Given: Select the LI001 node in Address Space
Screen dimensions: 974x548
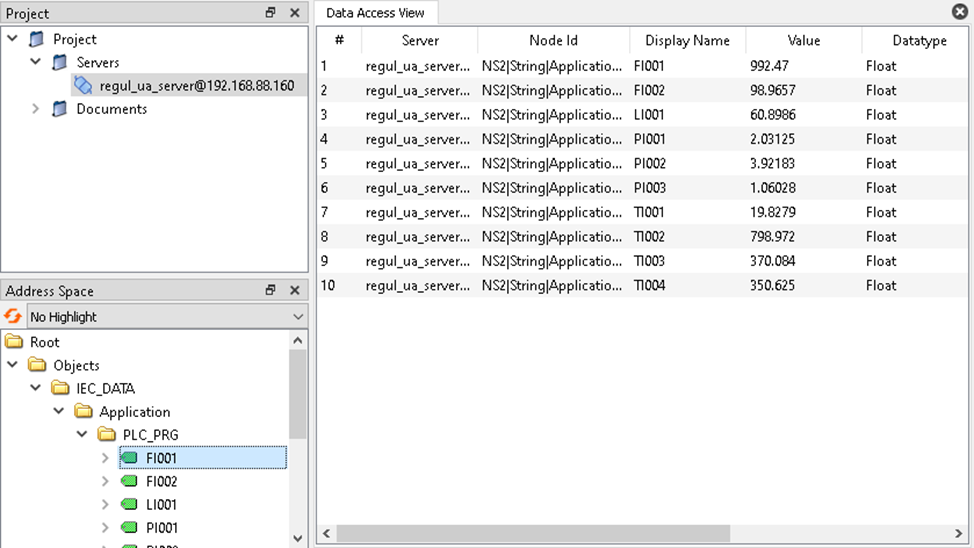Looking at the screenshot, I should [162, 505].
